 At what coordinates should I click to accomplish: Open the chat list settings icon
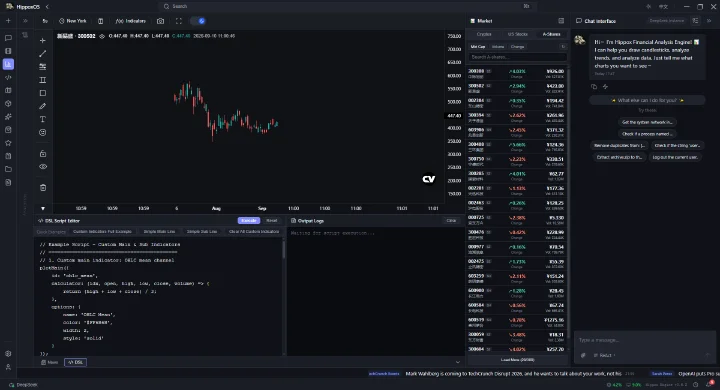click(x=696, y=21)
